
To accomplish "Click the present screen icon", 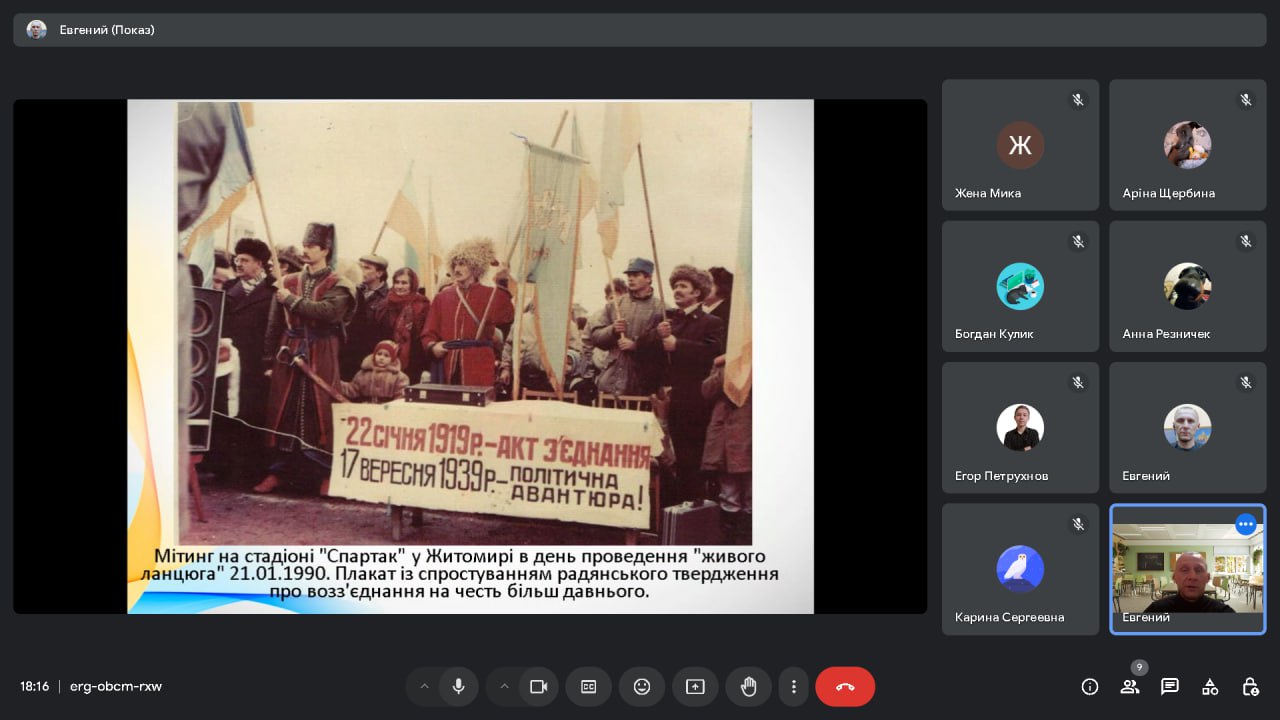I will click(695, 686).
